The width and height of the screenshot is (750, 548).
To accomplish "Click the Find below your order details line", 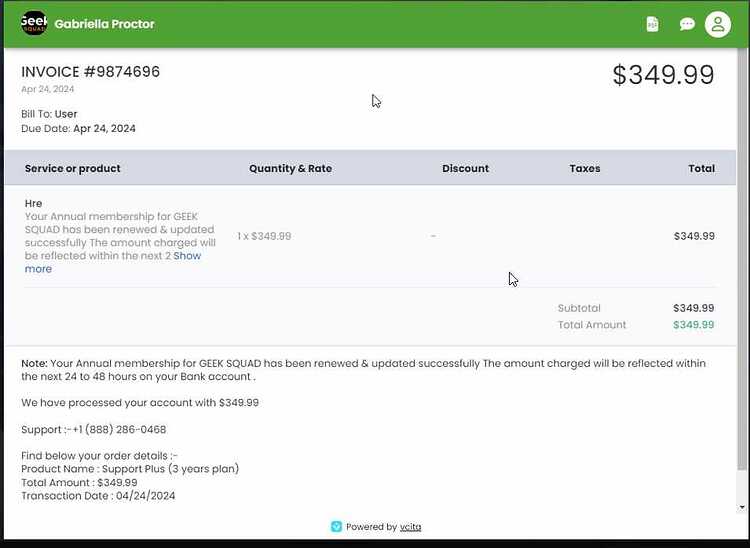I will pos(99,455).
